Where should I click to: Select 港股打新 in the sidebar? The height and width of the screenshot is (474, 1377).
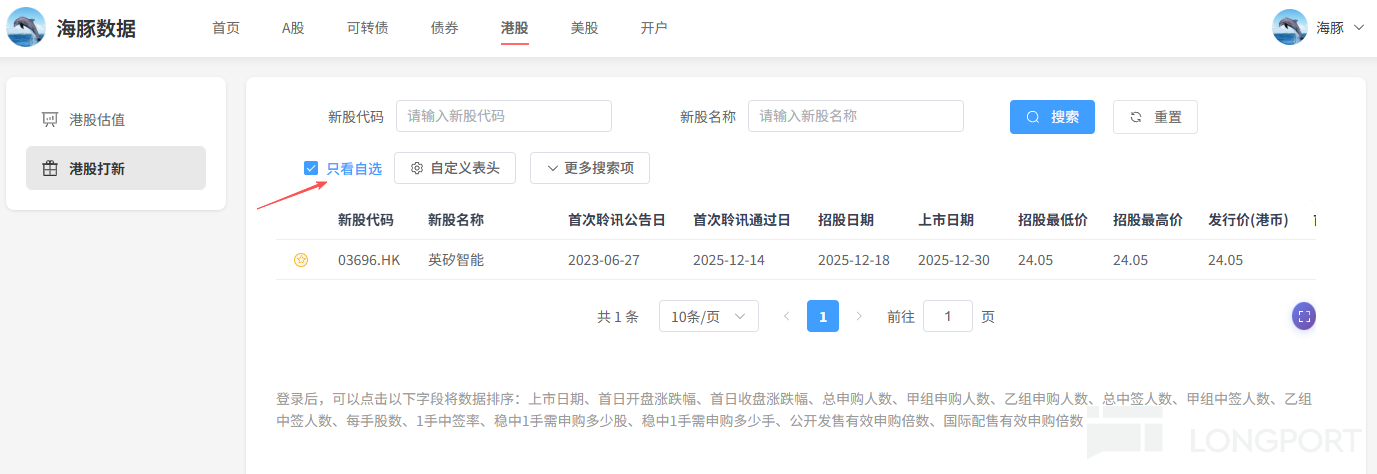116,168
